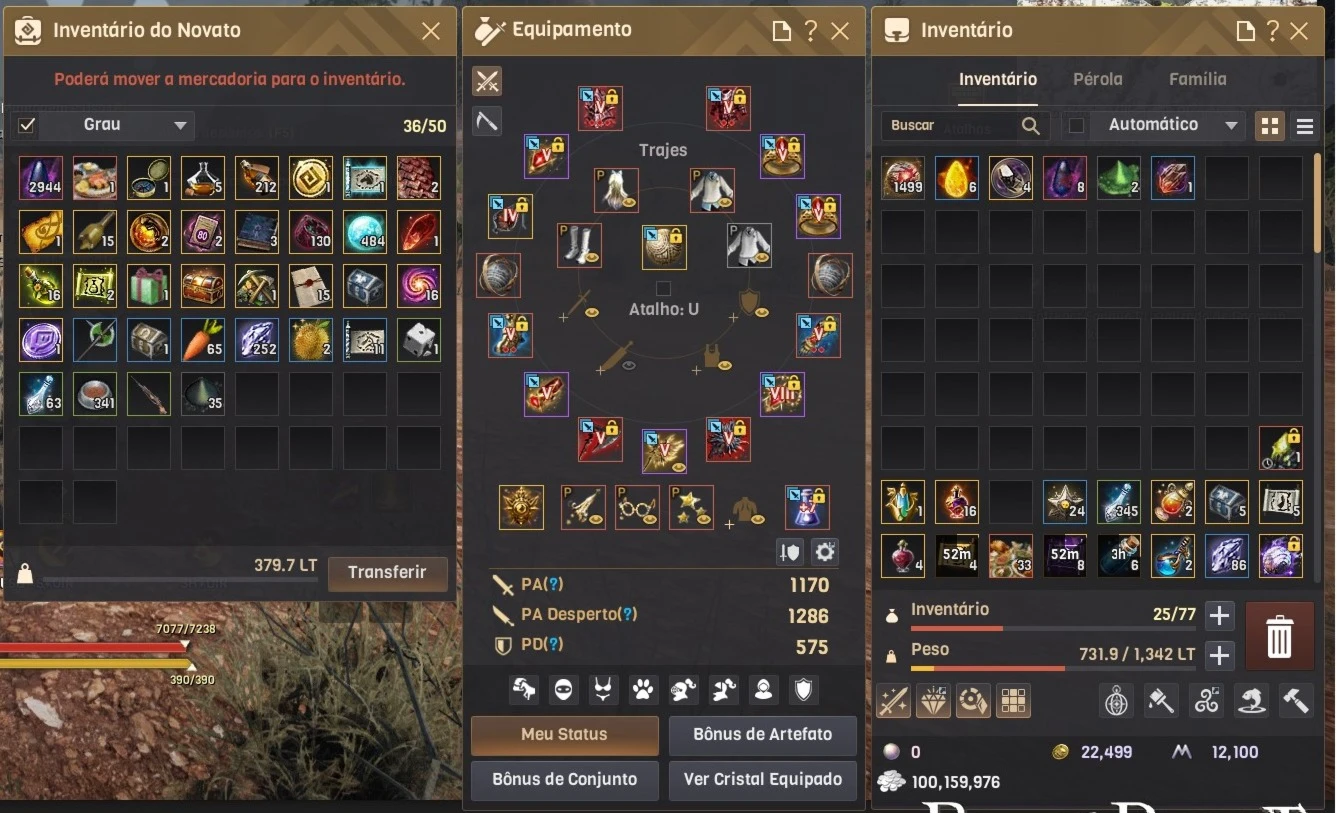Expand inventory slots with plus button
This screenshot has height=813, width=1337.
point(1219,615)
